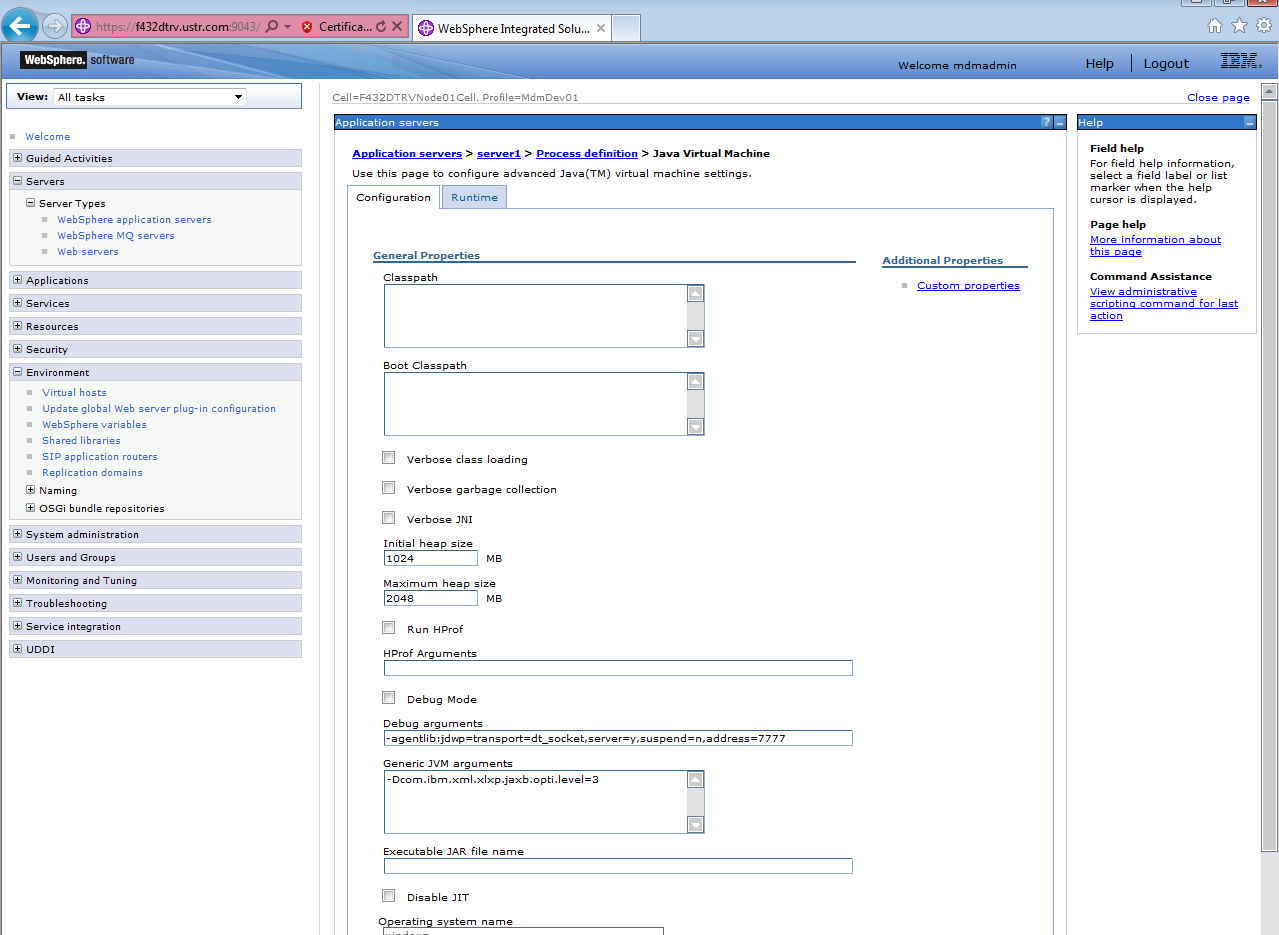This screenshot has width=1279, height=935.
Task: Check the Run HProf option
Action: tap(389, 628)
